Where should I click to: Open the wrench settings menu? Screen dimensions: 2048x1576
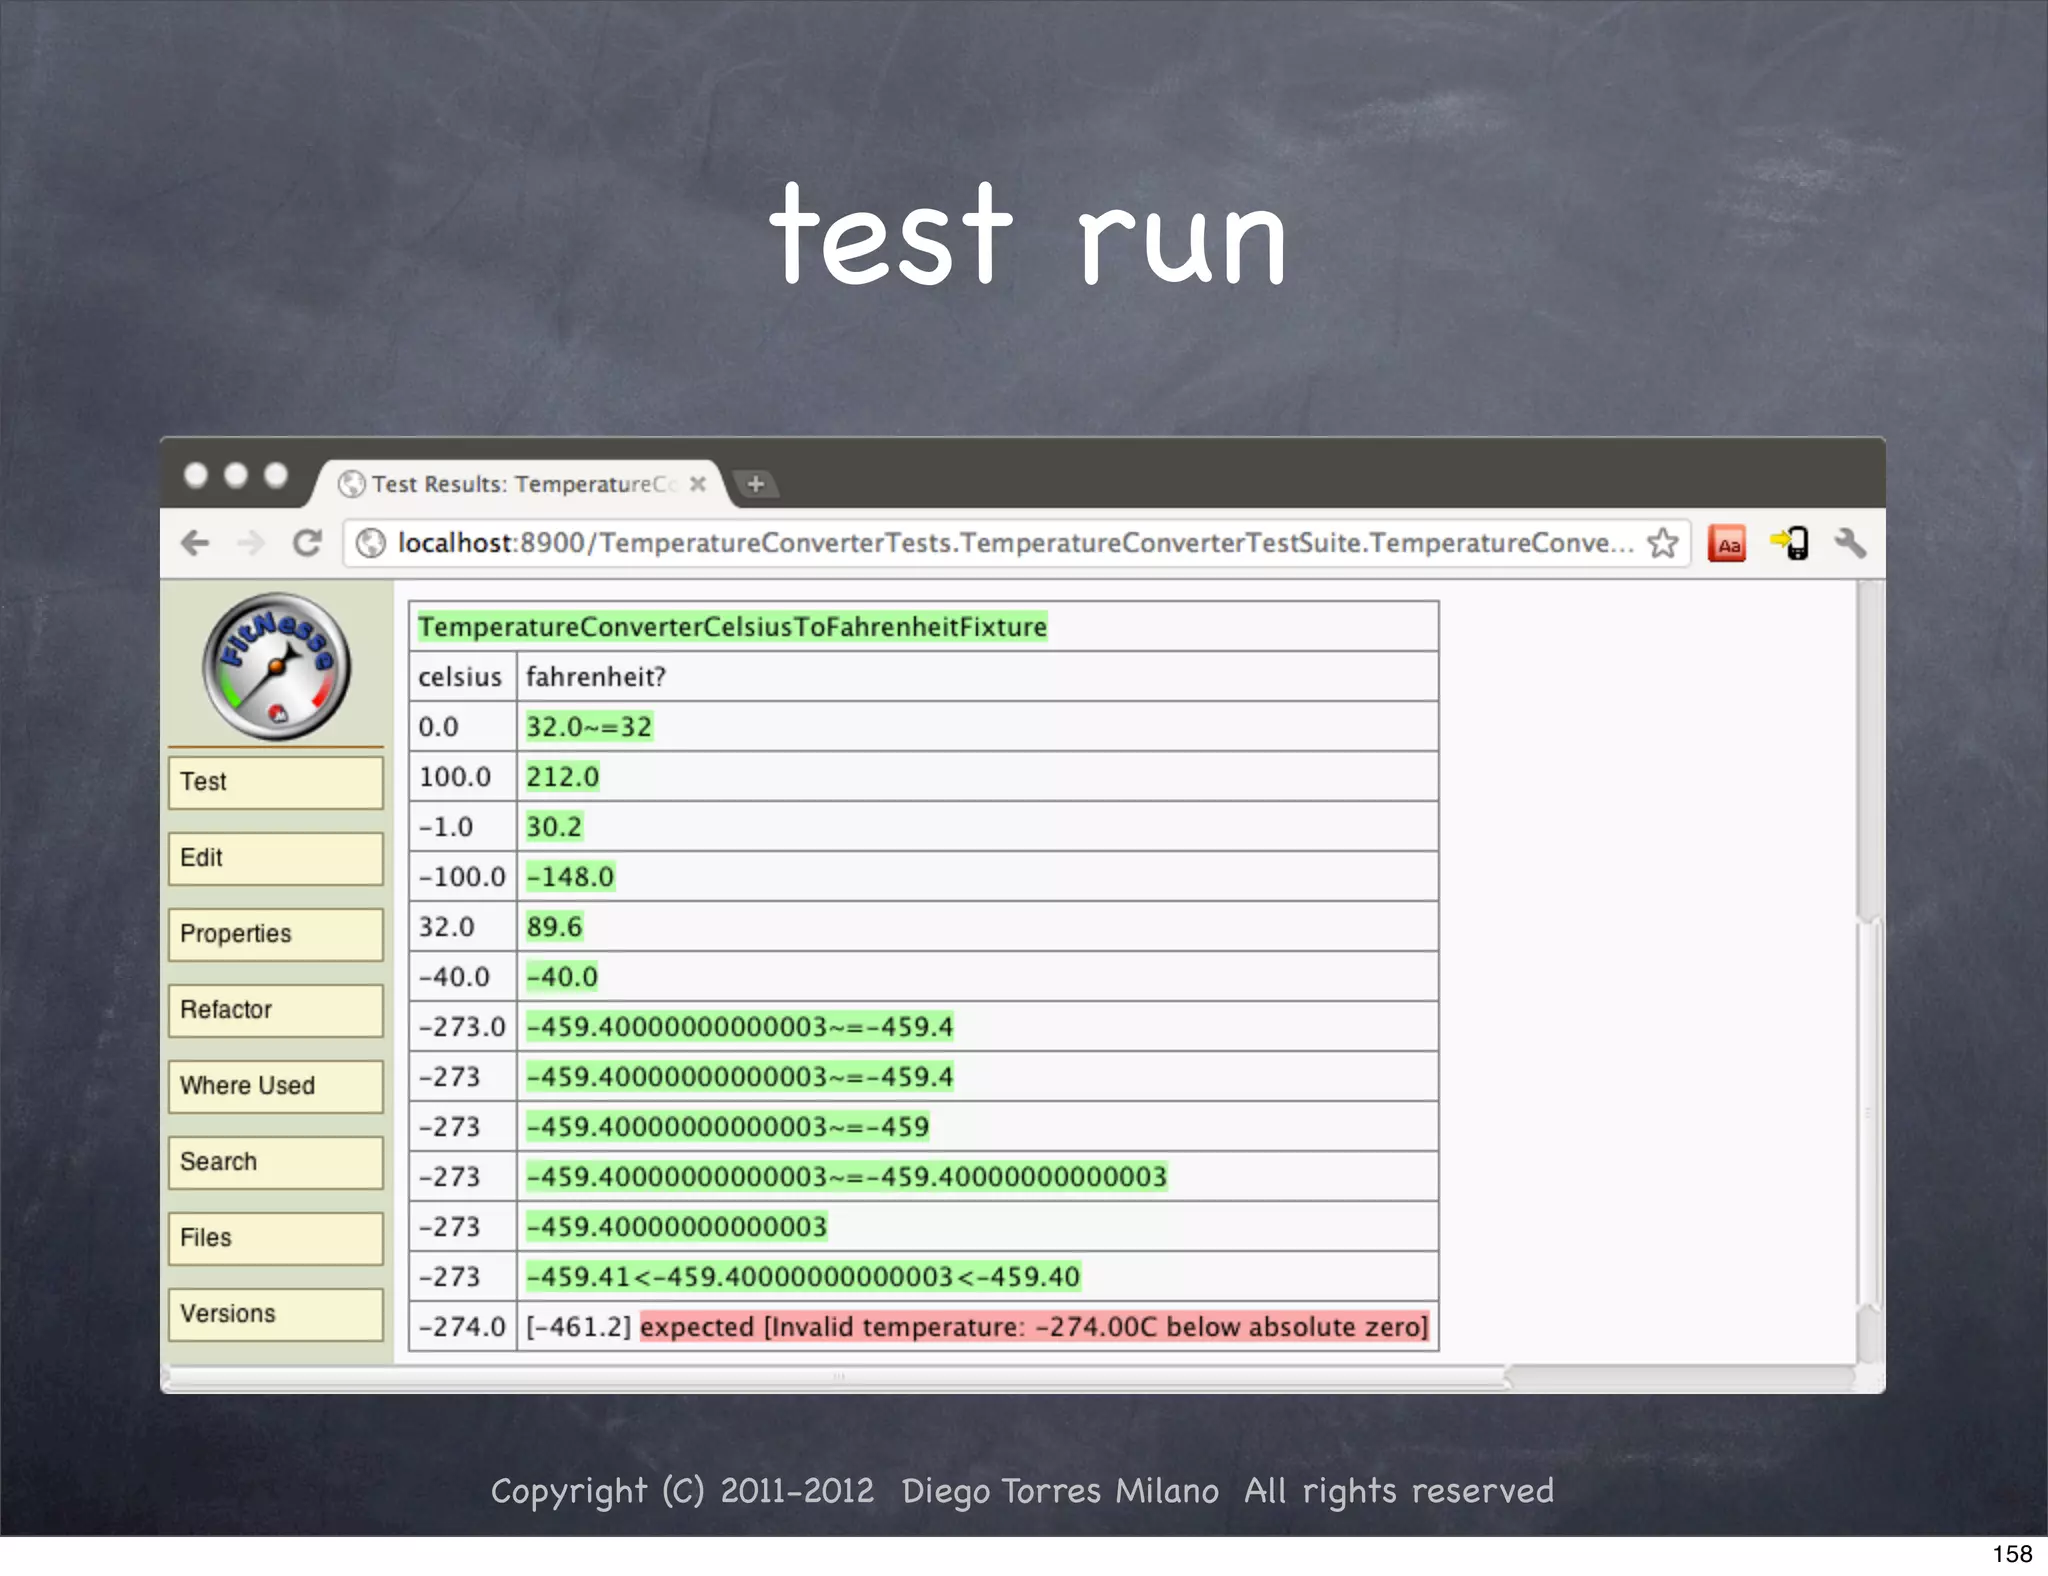click(1850, 543)
